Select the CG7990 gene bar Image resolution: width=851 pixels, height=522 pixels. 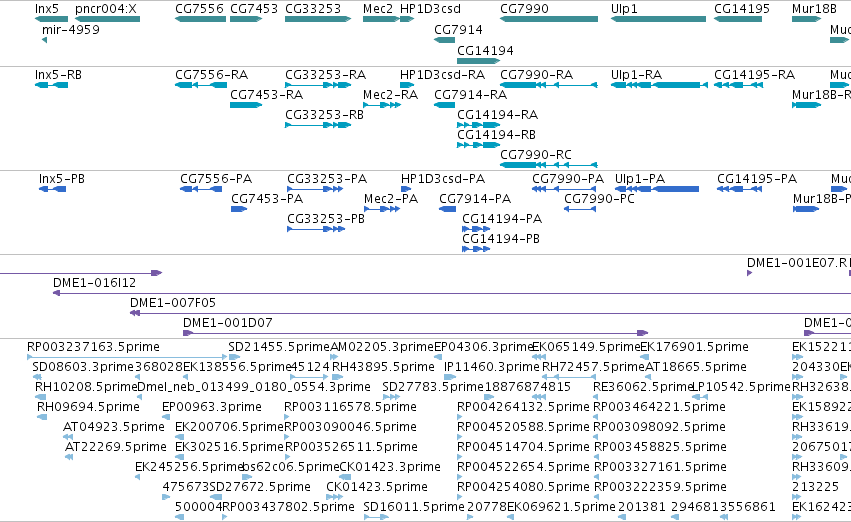(x=549, y=19)
